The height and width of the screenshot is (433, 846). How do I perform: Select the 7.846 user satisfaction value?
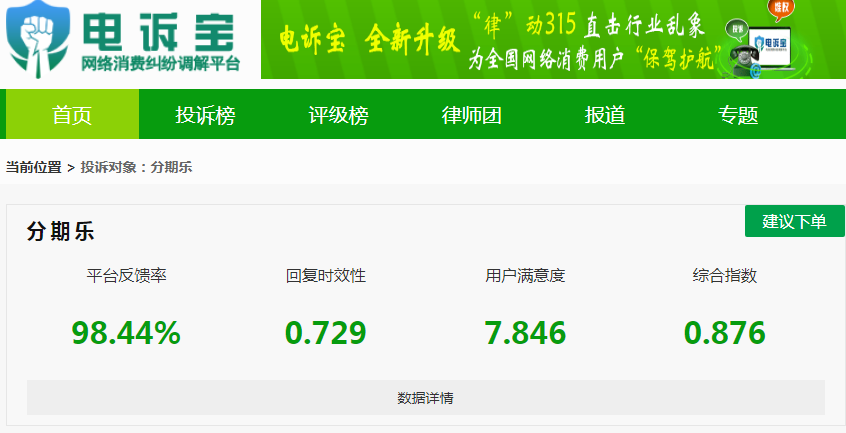525,333
